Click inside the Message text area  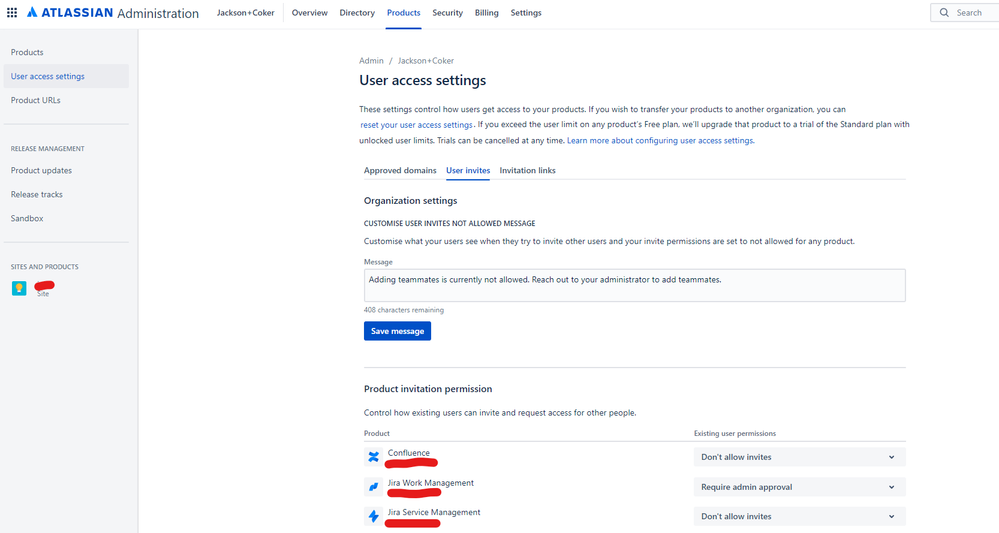pyautogui.click(x=635, y=285)
